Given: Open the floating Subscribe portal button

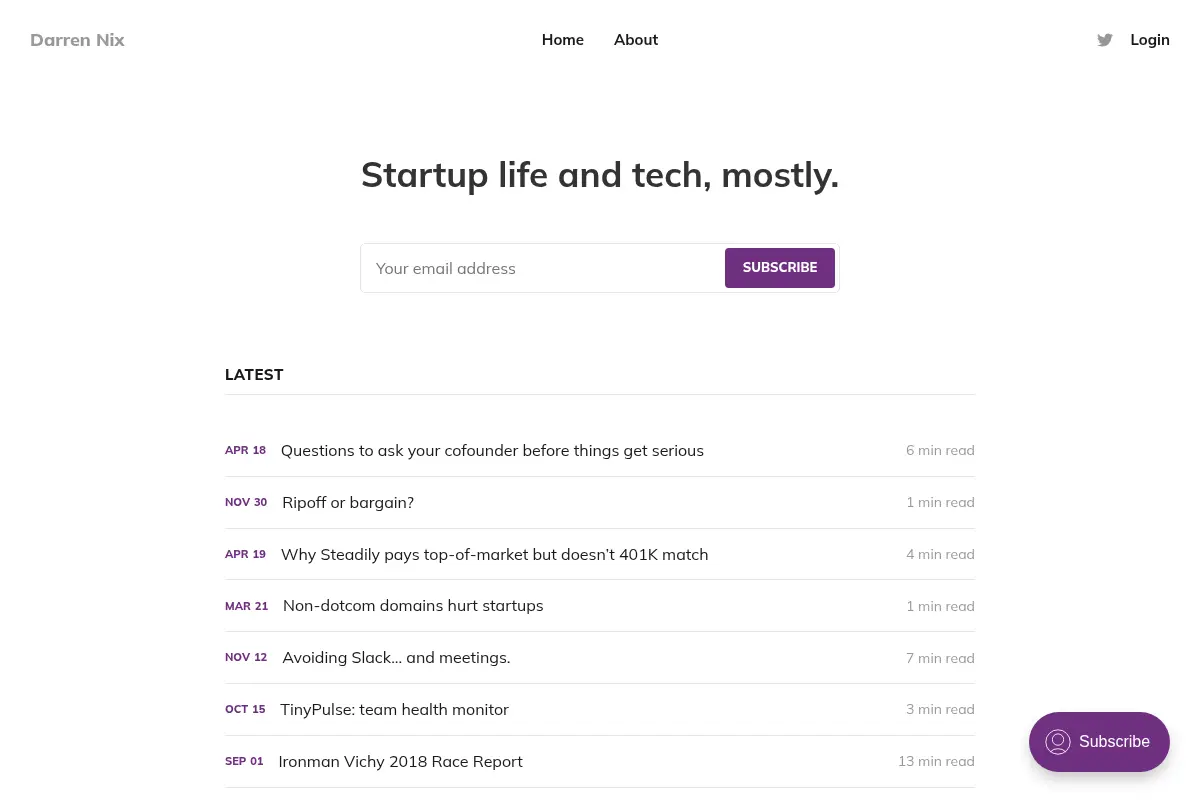Looking at the screenshot, I should [x=1099, y=742].
